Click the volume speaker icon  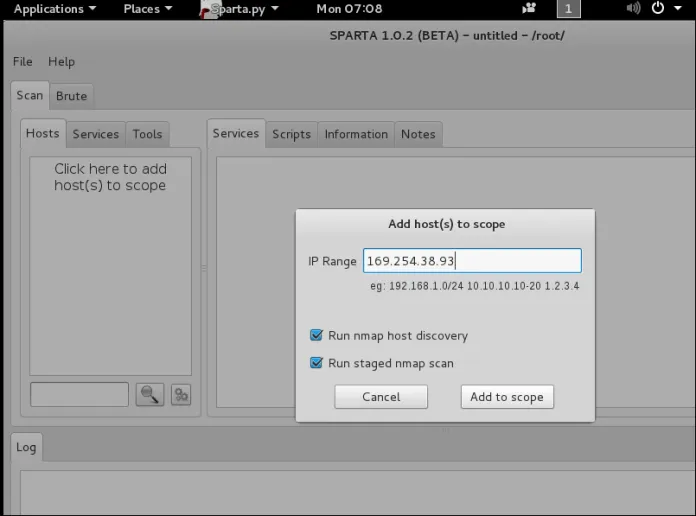coord(633,9)
